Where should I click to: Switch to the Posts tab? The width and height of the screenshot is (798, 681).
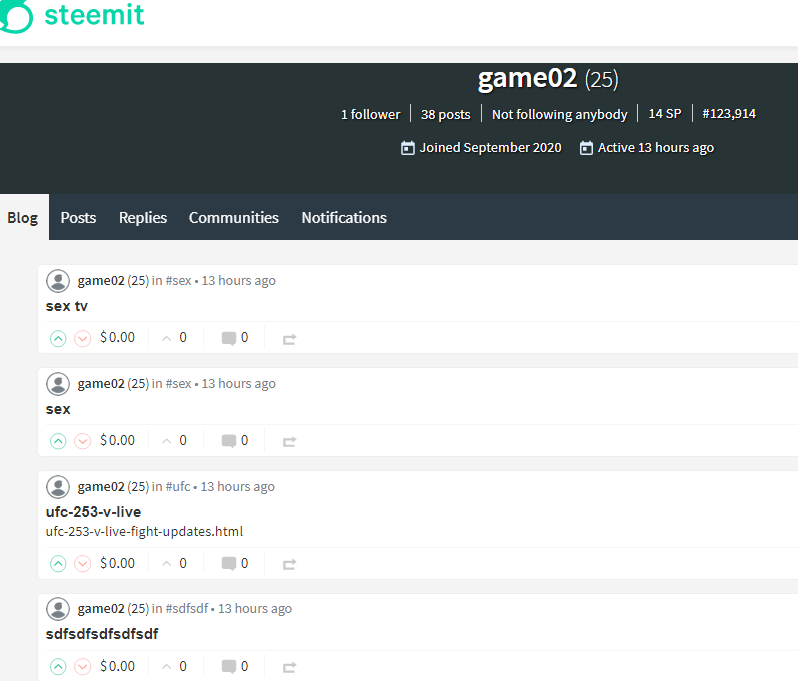[78, 217]
